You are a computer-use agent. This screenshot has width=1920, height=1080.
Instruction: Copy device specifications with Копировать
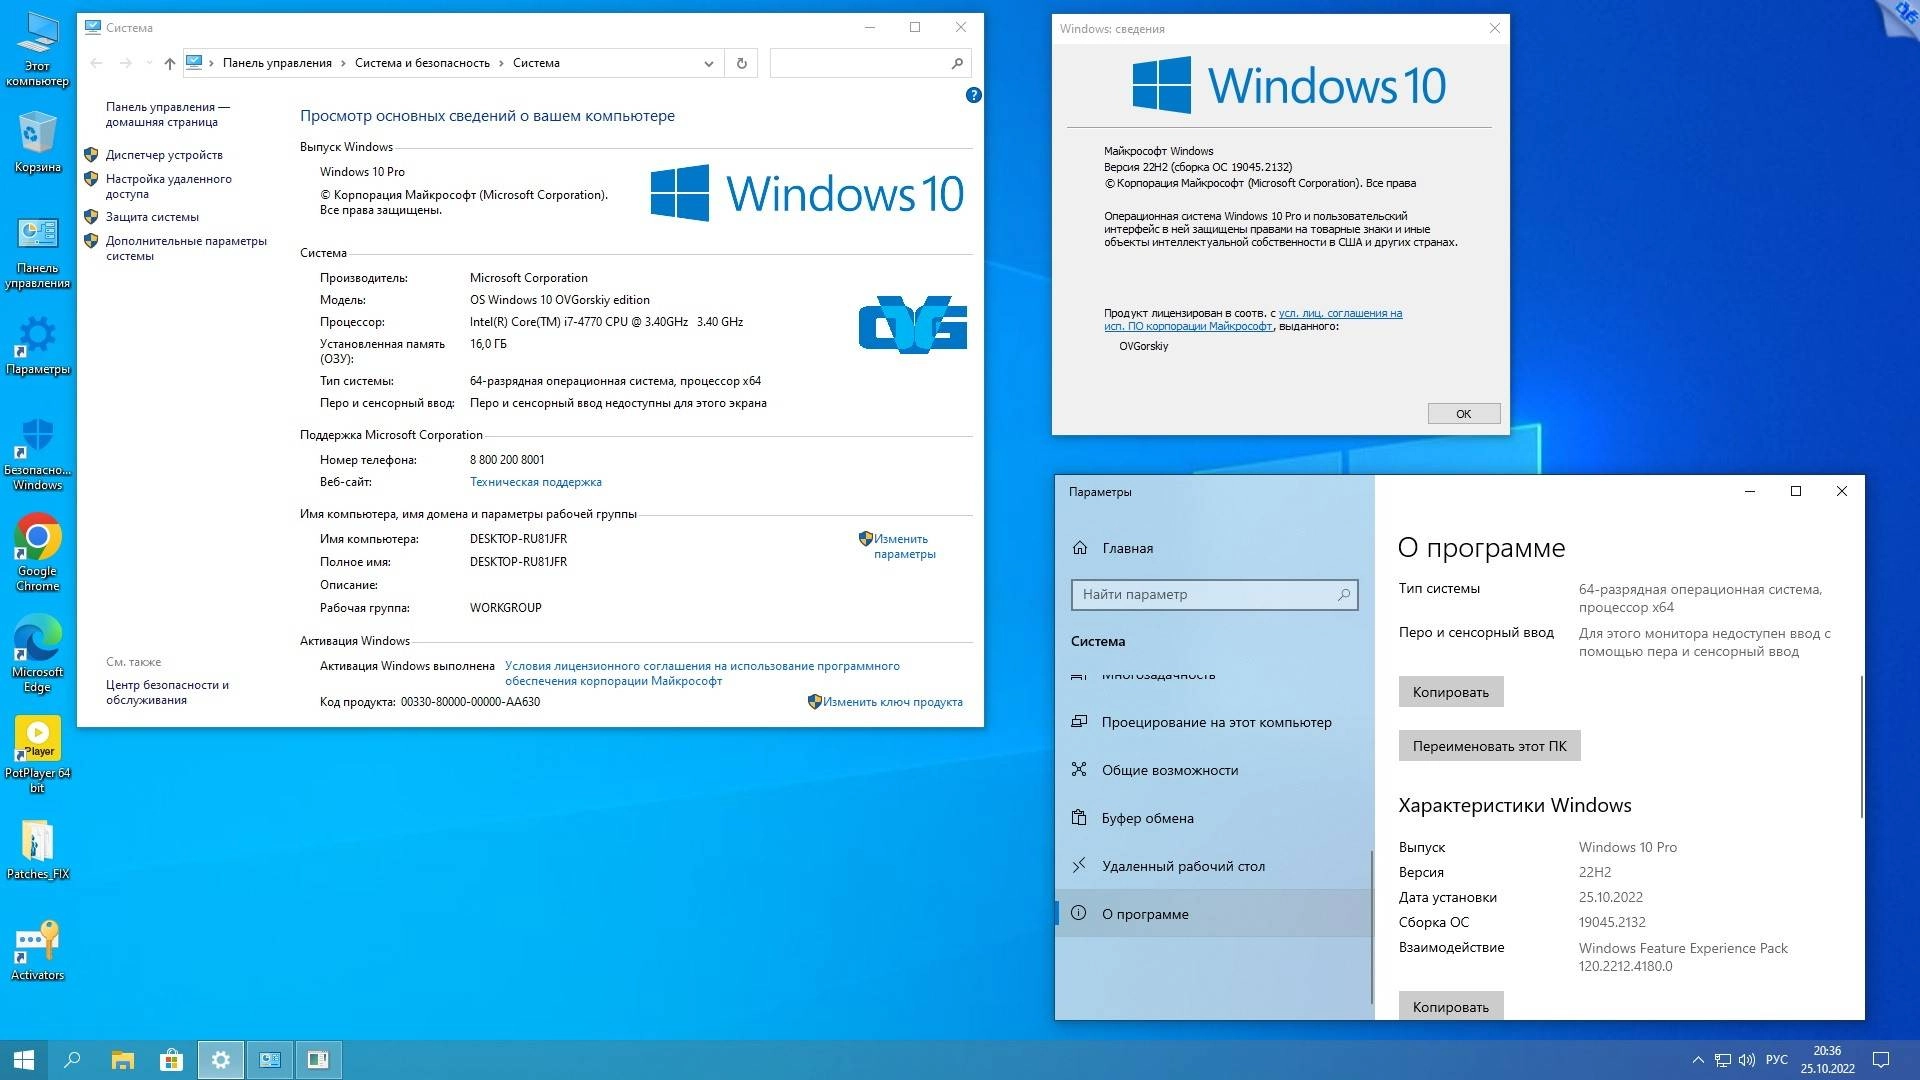pyautogui.click(x=1450, y=692)
